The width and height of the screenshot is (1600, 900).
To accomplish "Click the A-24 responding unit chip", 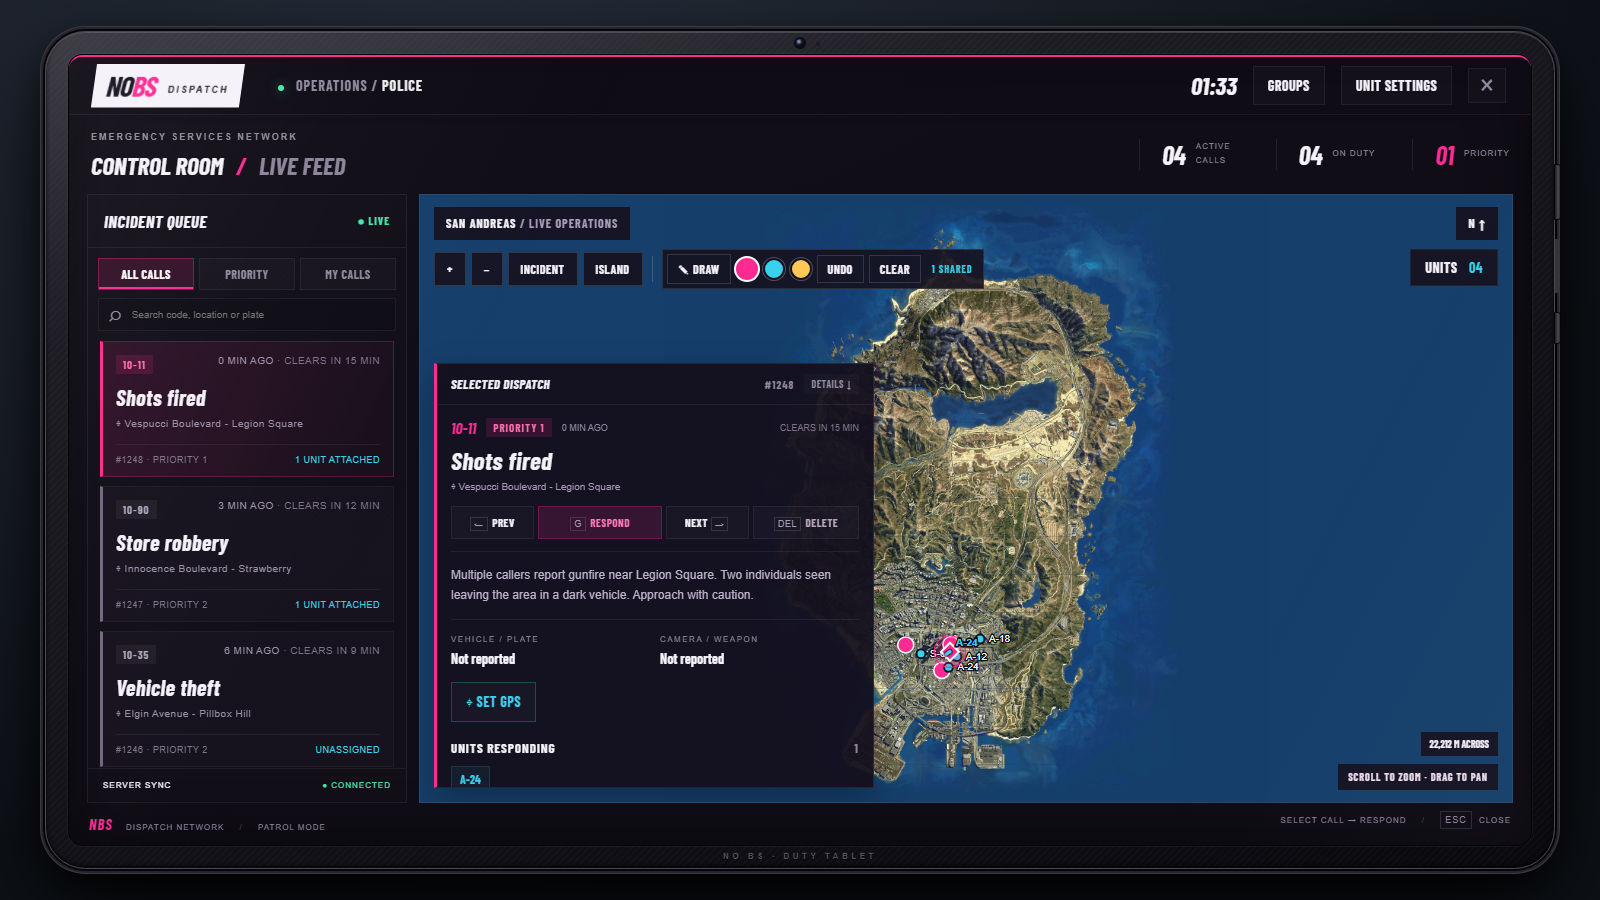I will 470,778.
